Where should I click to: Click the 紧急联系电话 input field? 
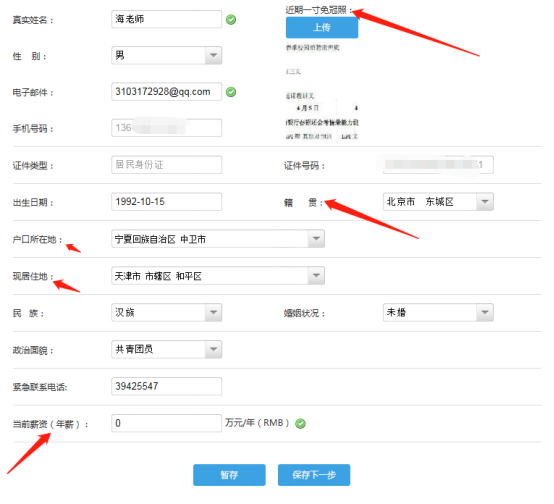click(166, 386)
